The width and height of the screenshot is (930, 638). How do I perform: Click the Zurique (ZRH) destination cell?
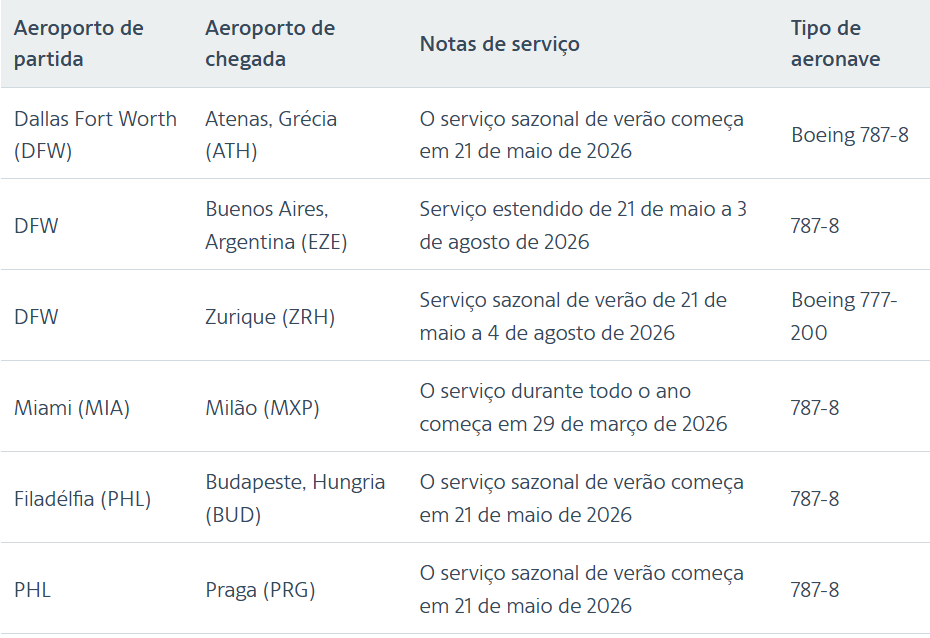[x=270, y=317]
